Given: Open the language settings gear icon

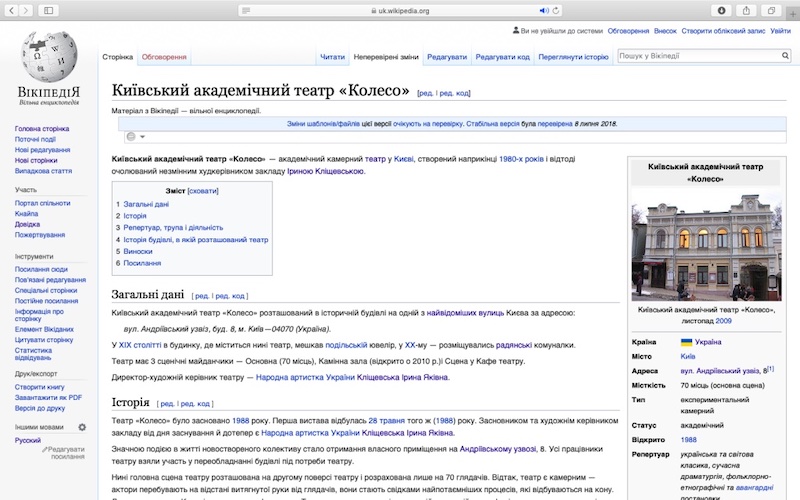Looking at the screenshot, I should click(x=82, y=427).
